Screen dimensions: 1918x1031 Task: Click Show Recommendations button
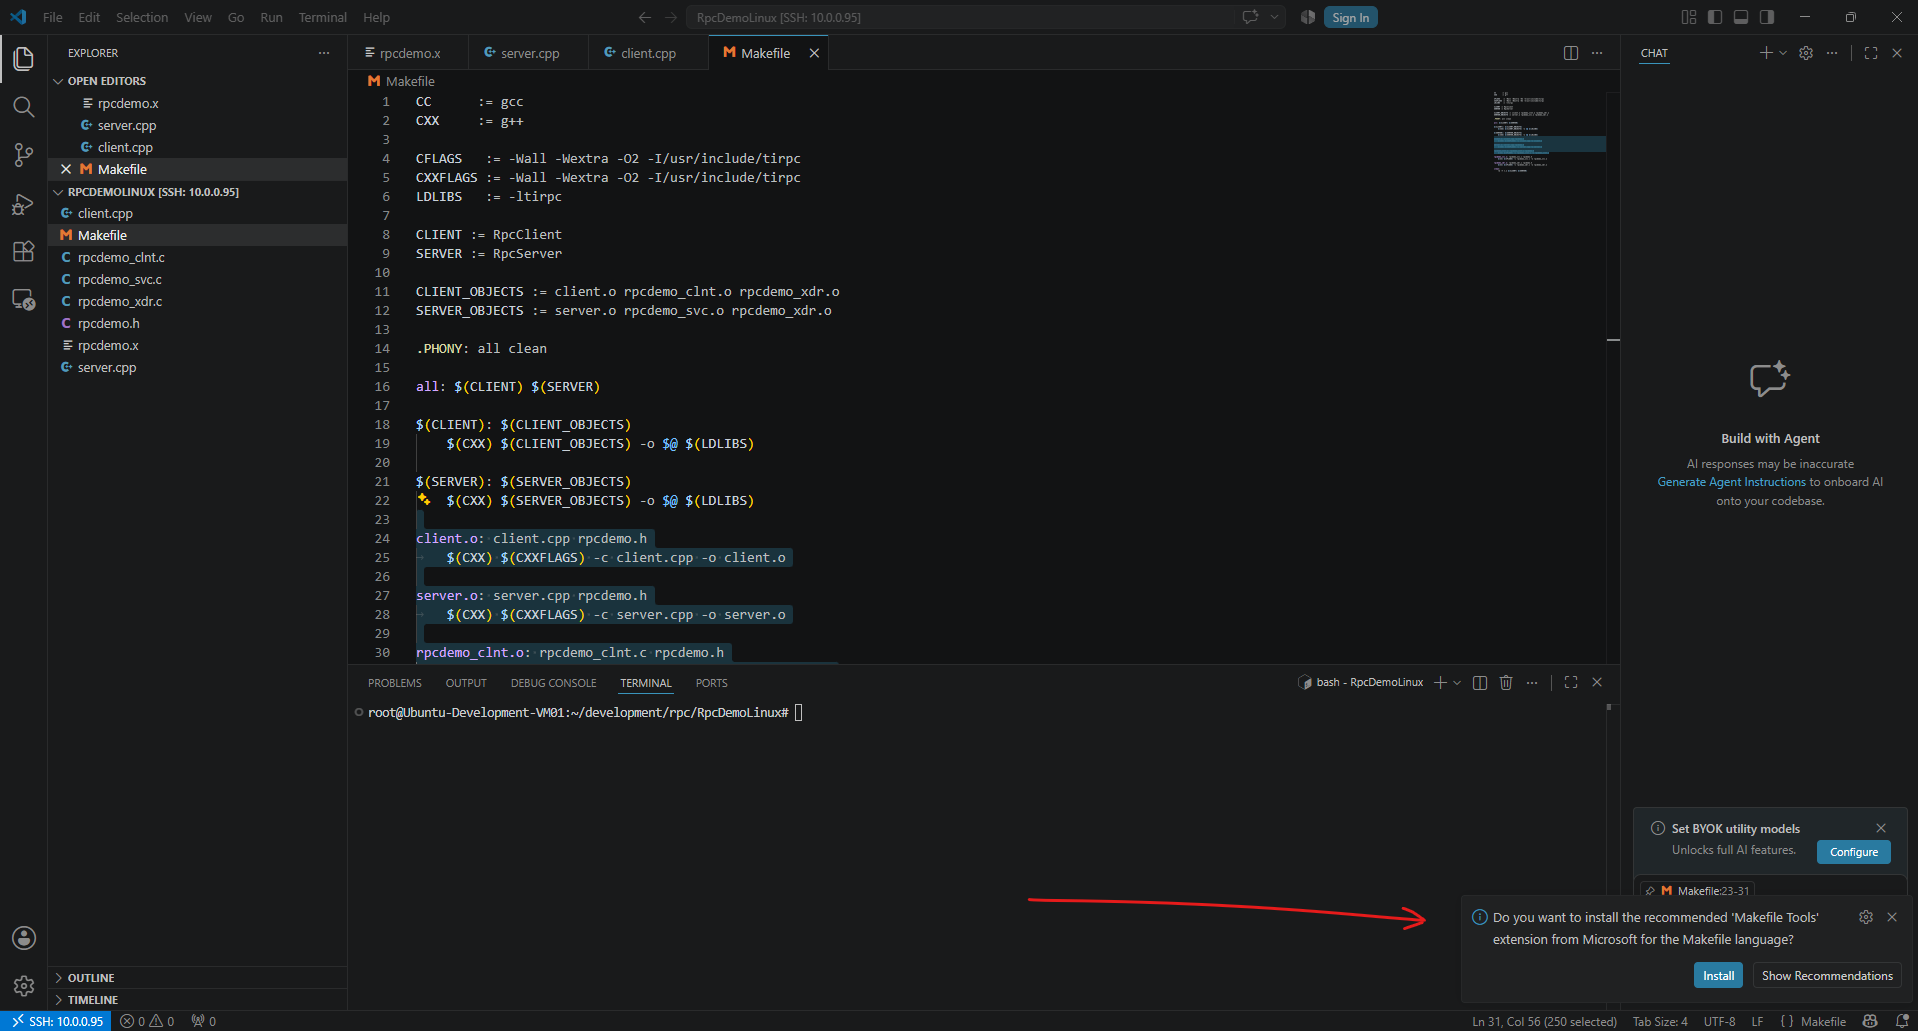coord(1827,975)
